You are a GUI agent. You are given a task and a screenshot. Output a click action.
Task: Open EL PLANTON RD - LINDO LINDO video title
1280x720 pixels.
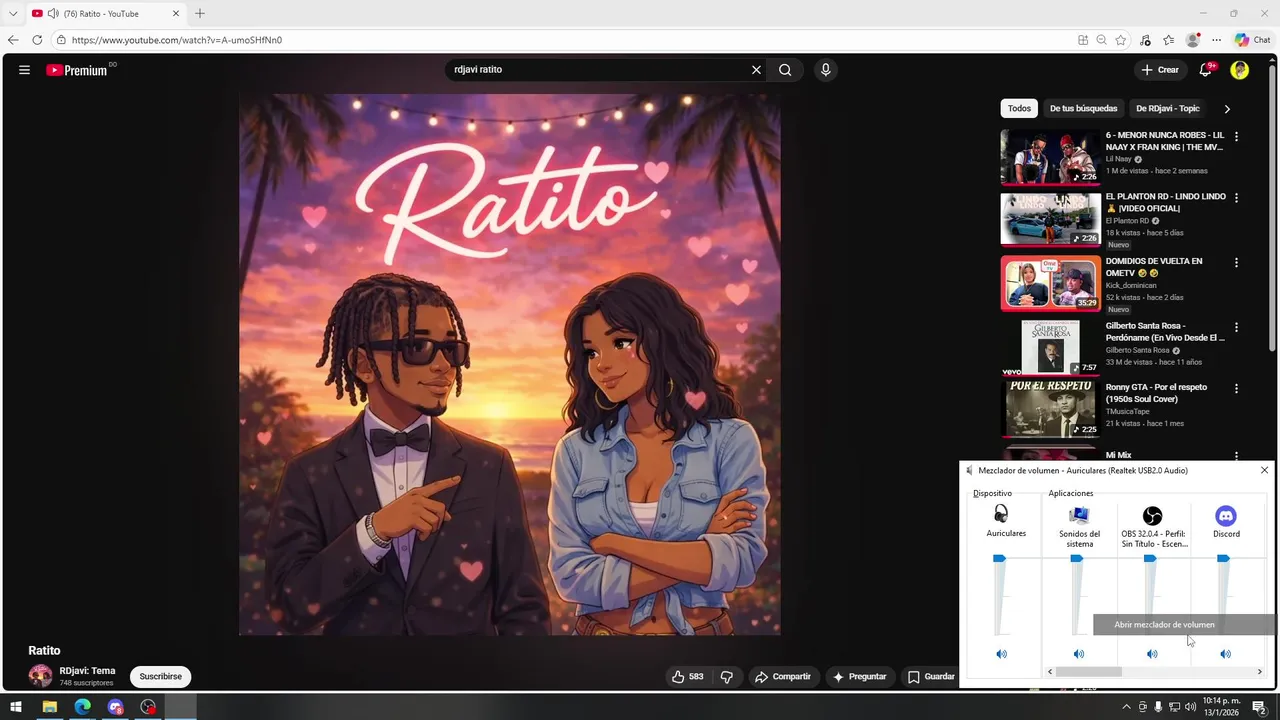click(x=1165, y=202)
